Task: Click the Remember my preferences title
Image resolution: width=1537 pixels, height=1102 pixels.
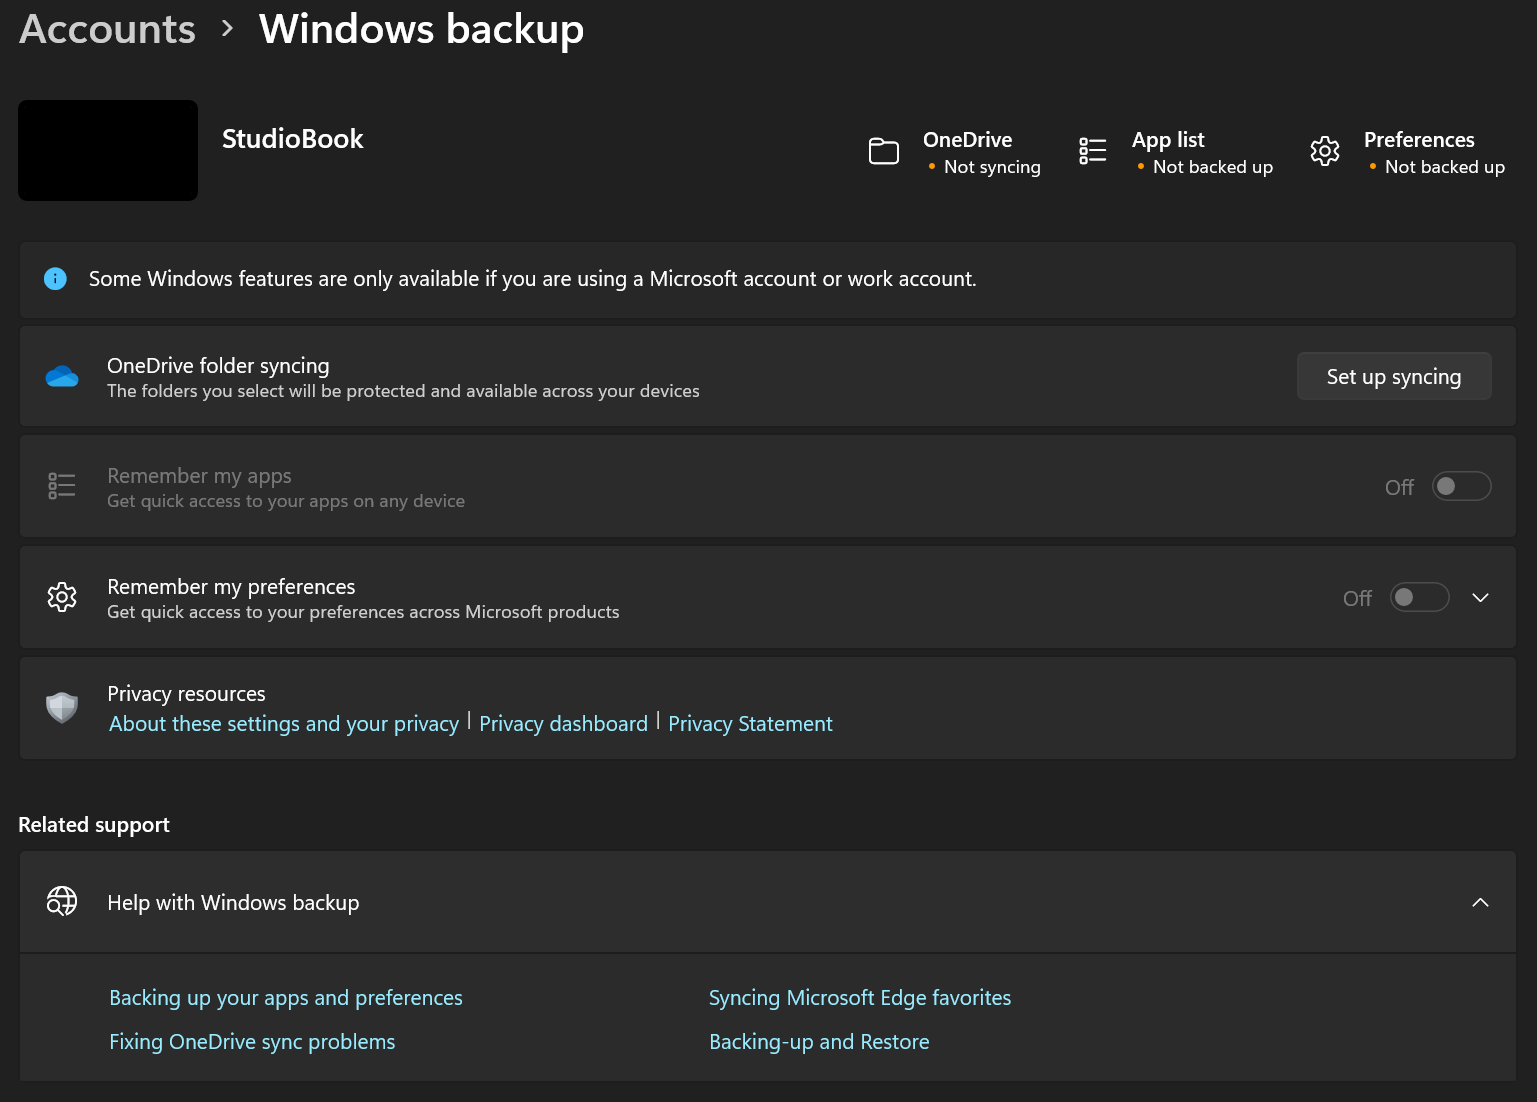Action: tap(231, 587)
